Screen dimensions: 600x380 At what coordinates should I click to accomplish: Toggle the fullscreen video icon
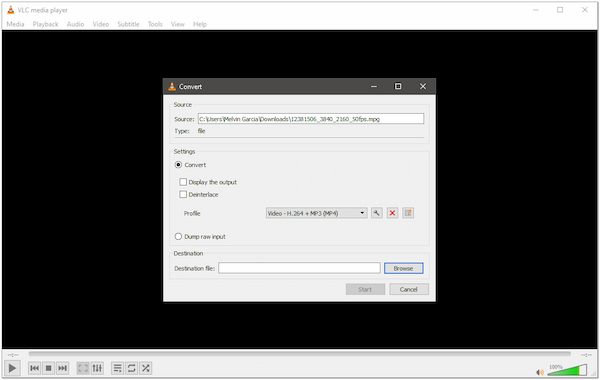[x=83, y=368]
